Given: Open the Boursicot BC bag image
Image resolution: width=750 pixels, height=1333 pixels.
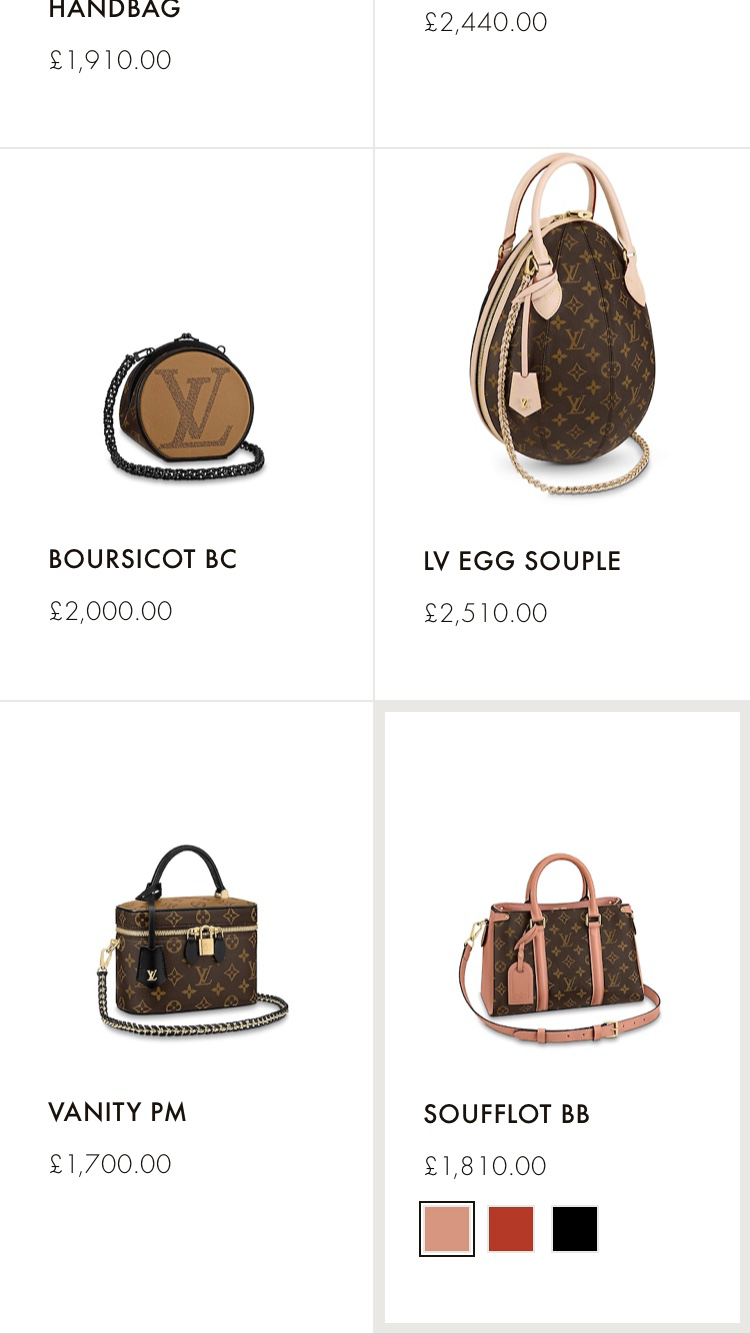Looking at the screenshot, I should point(183,408).
